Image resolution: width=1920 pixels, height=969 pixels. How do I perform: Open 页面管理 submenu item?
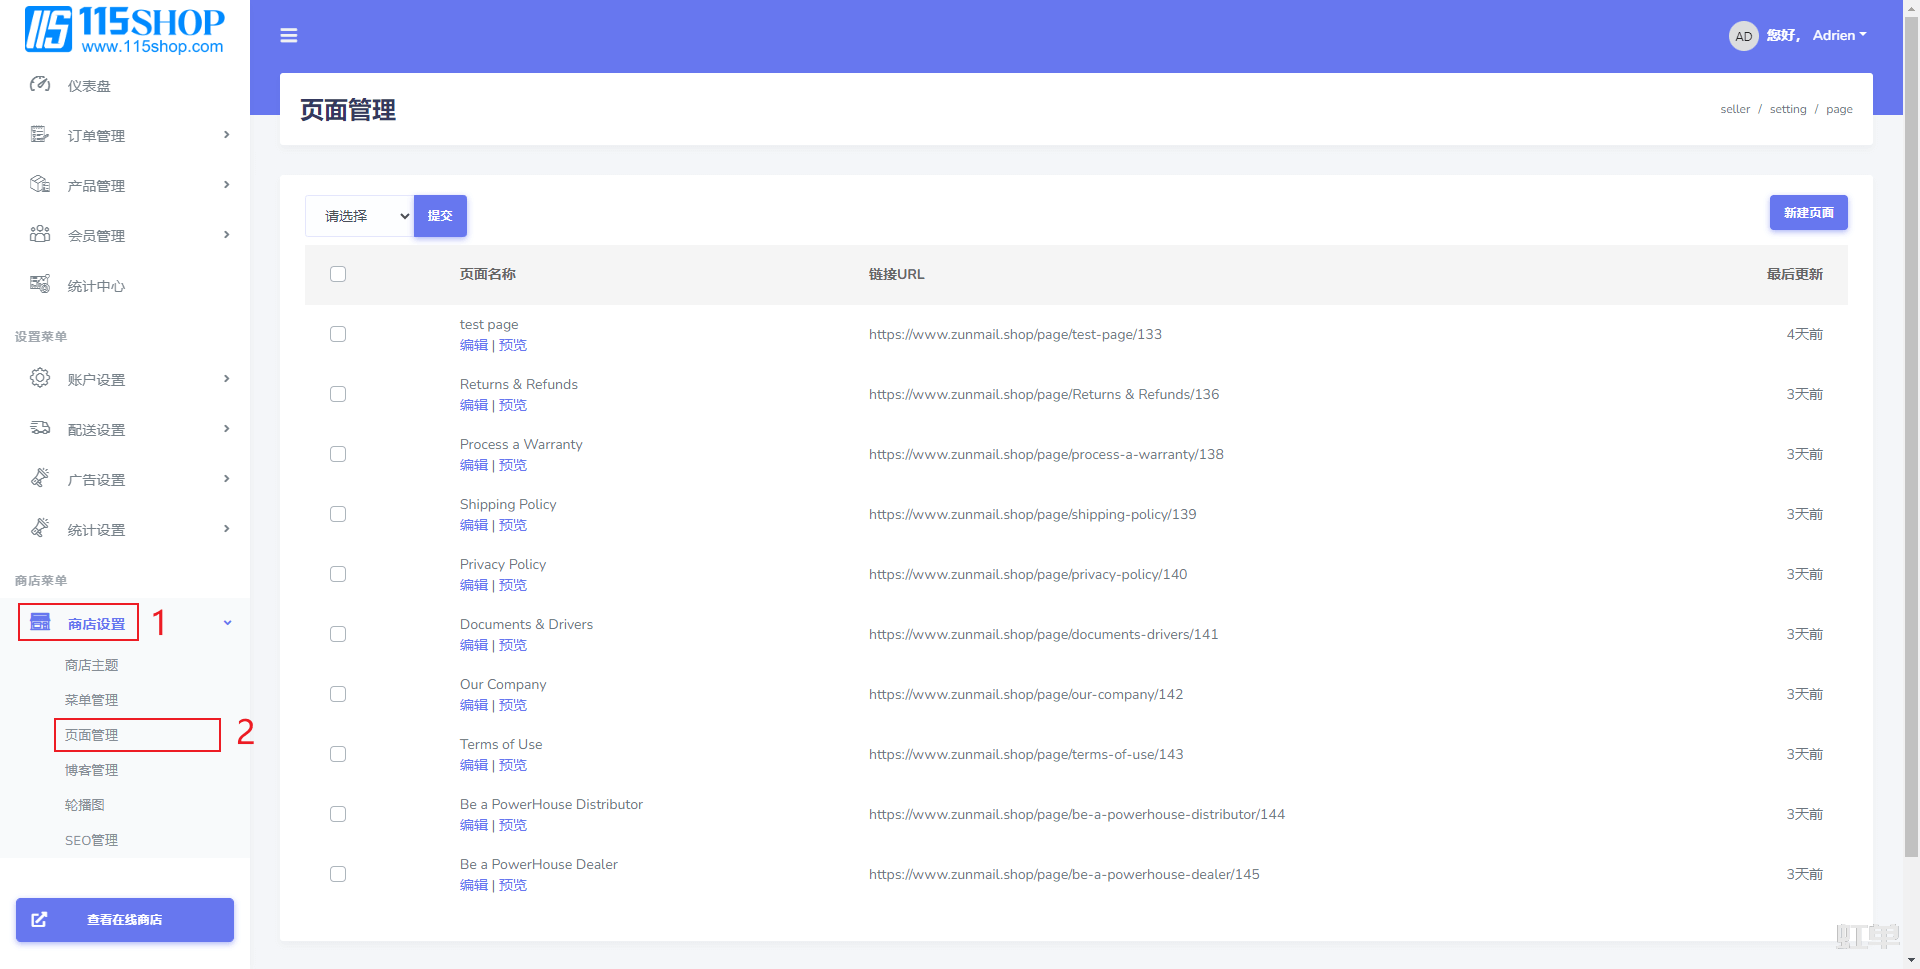[92, 735]
